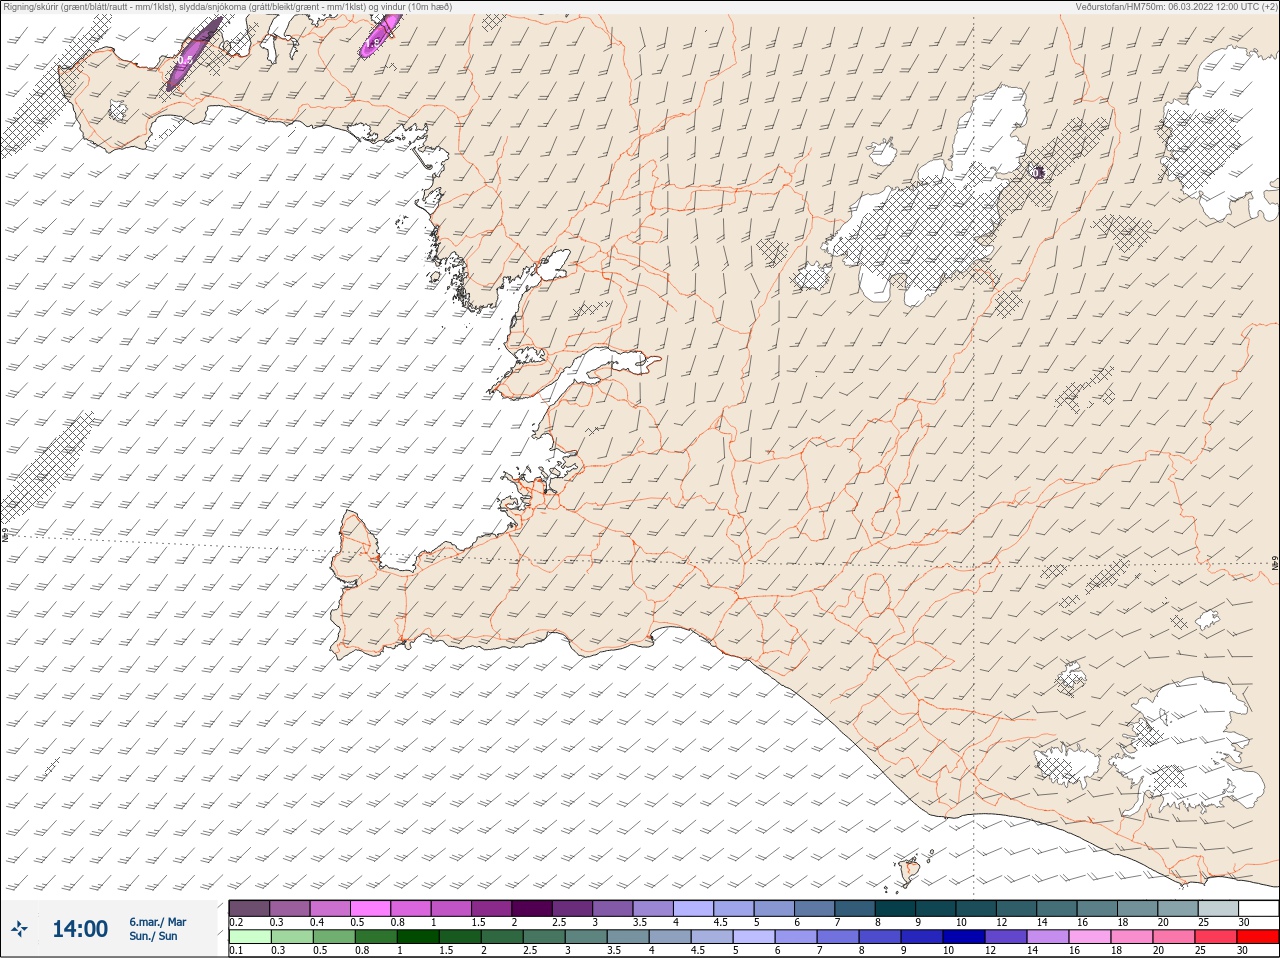Select the violet rain swatch labeled 14
The width and height of the screenshot is (1280, 958).
pyautogui.click(x=1047, y=937)
